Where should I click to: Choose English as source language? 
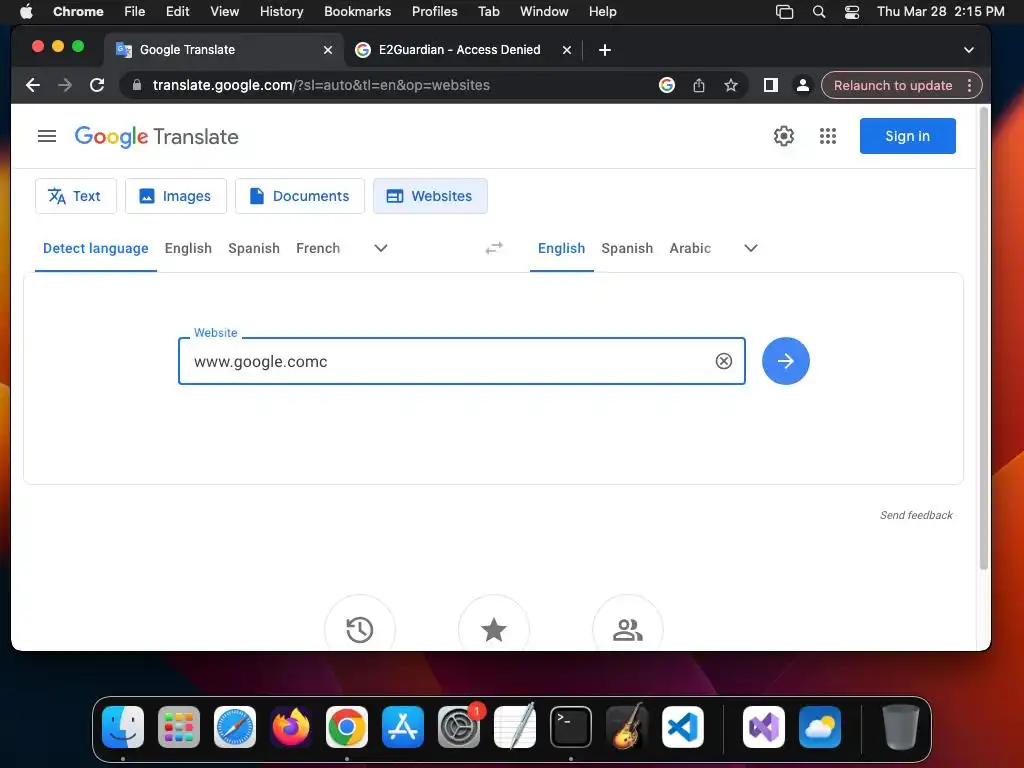[188, 248]
